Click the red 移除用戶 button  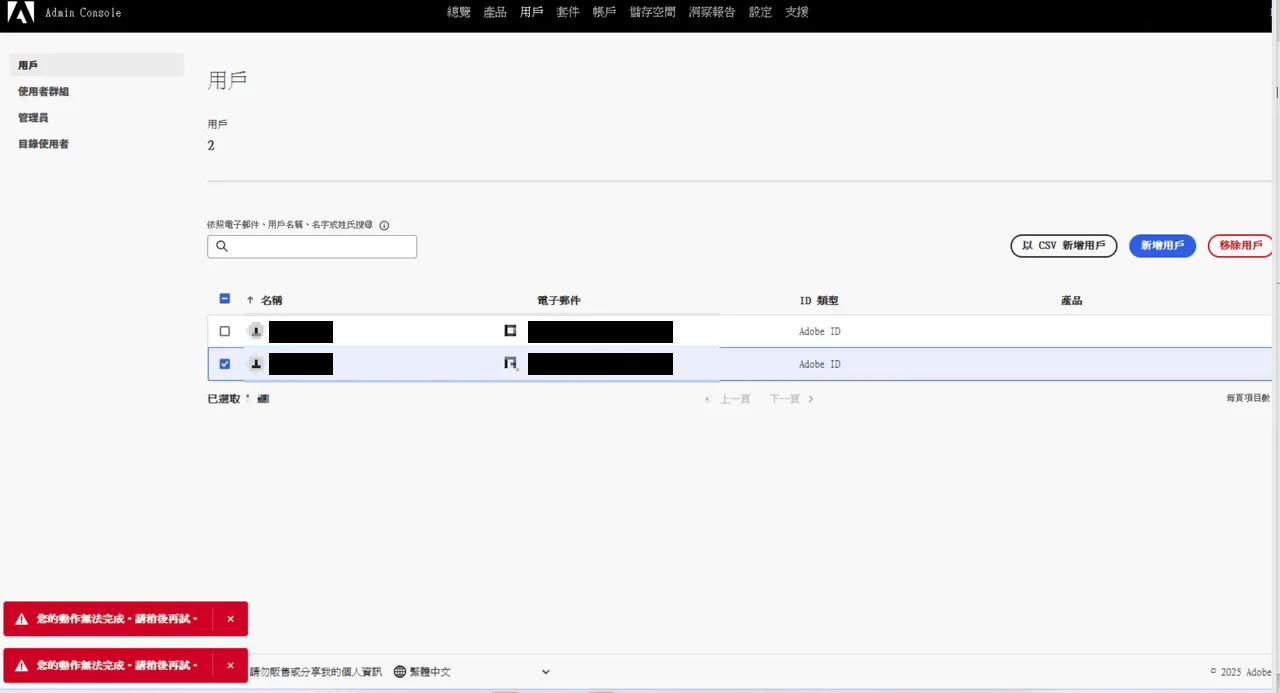[x=1241, y=246]
